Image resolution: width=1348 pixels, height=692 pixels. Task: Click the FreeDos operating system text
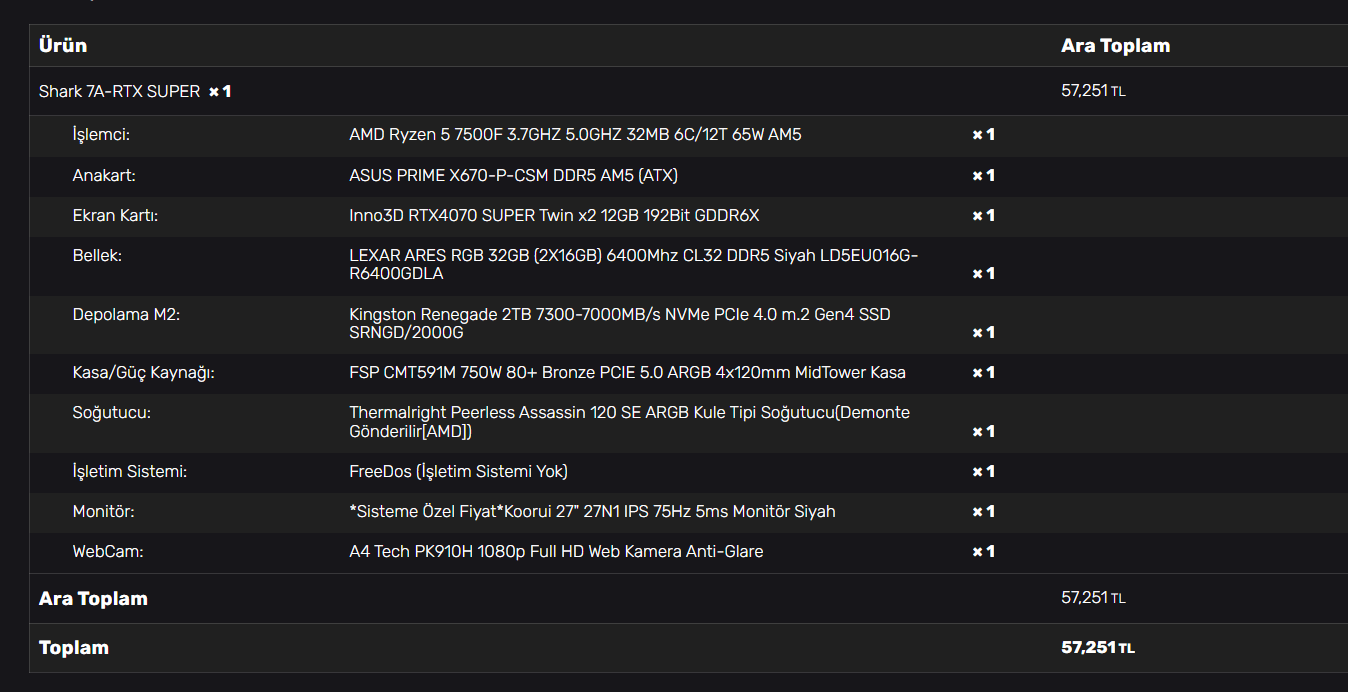point(458,471)
